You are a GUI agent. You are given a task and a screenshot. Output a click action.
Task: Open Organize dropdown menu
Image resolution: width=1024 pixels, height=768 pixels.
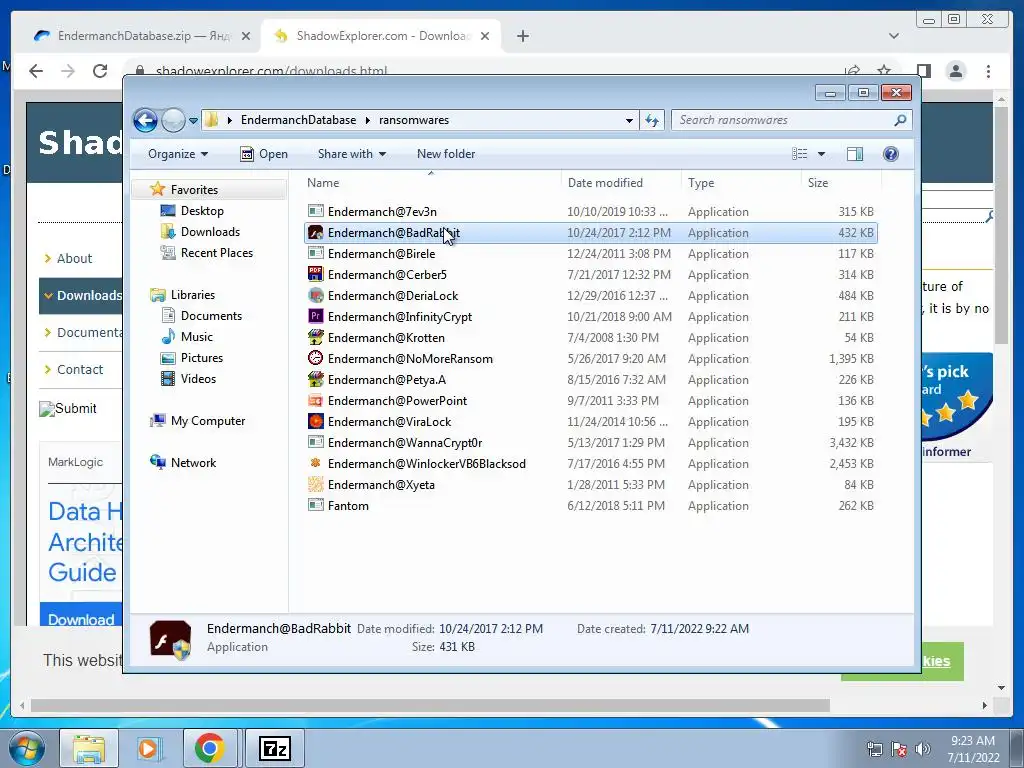coord(178,154)
